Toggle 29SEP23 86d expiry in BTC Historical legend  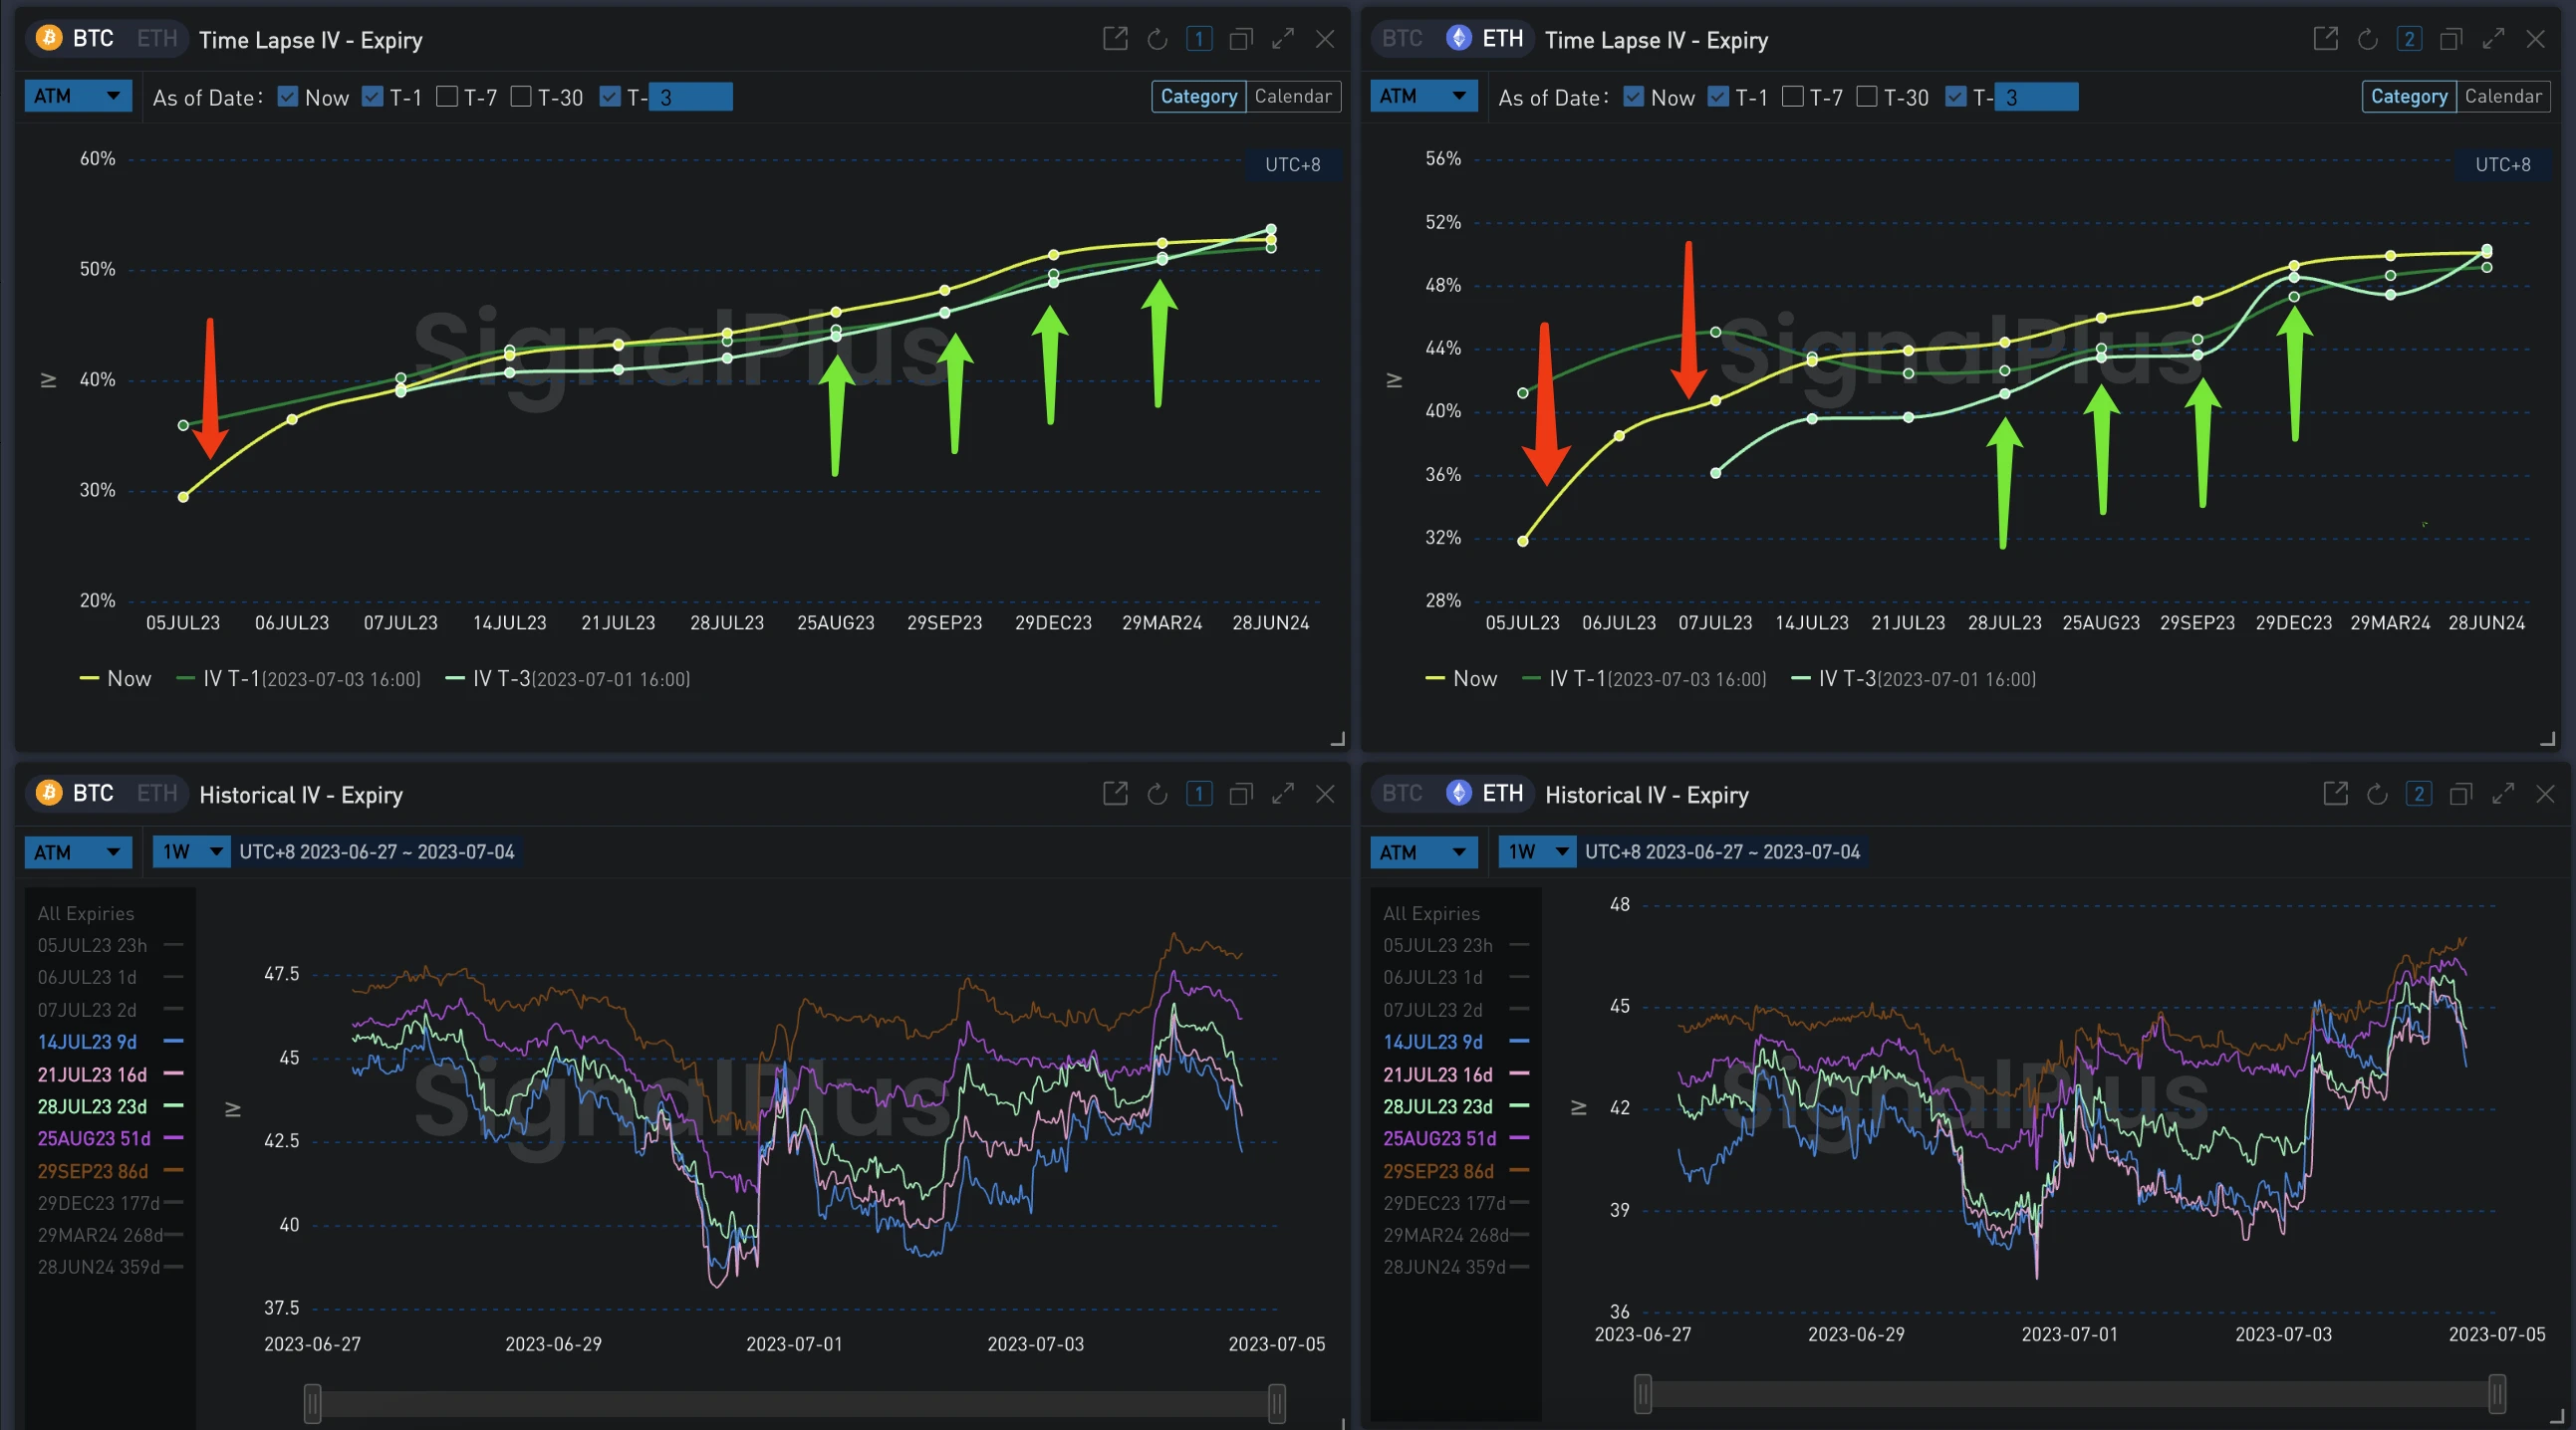(x=93, y=1171)
